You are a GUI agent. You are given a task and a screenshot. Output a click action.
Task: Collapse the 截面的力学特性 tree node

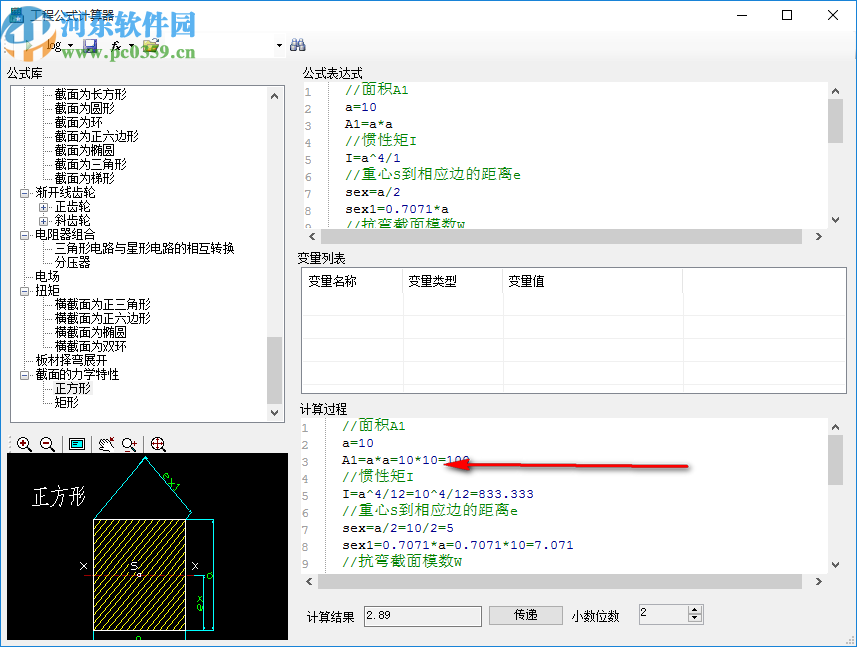click(24, 375)
